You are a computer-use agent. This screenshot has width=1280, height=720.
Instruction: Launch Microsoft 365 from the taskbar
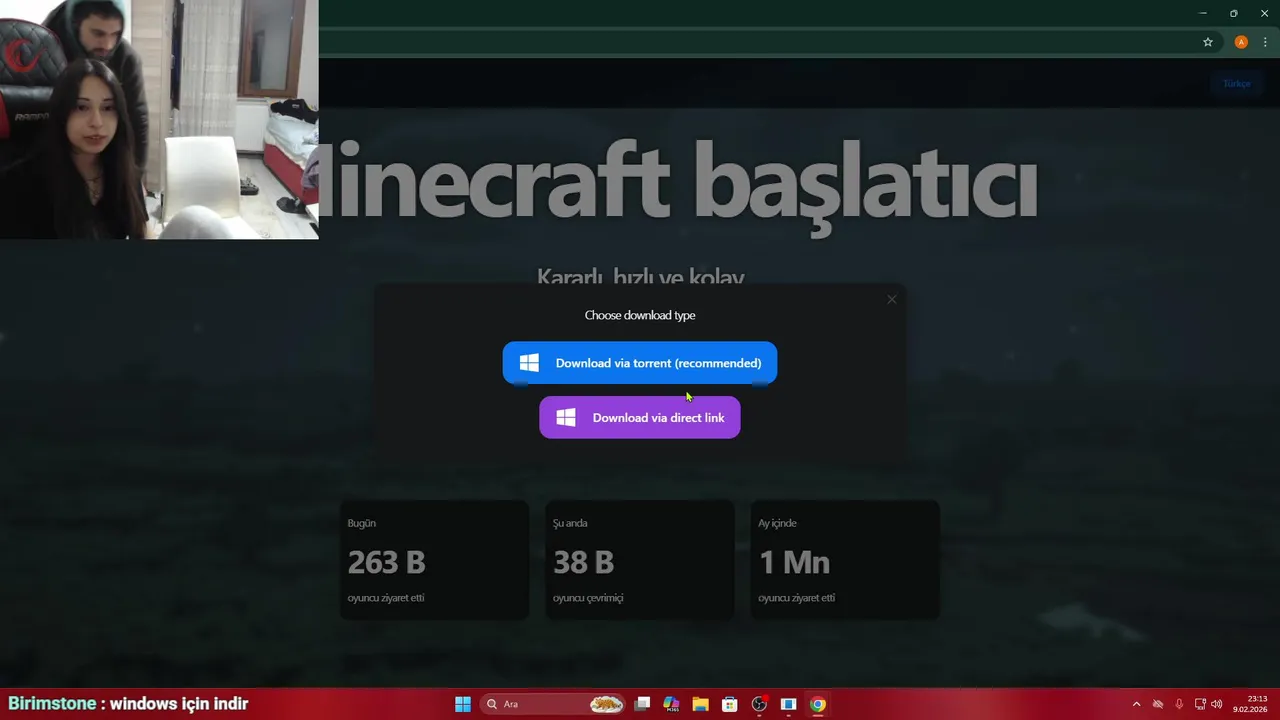point(671,704)
